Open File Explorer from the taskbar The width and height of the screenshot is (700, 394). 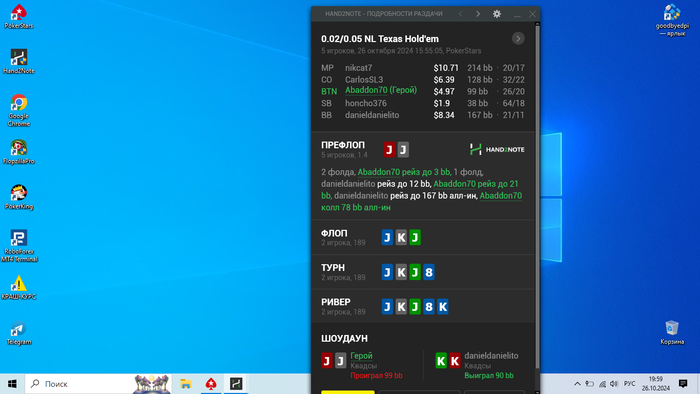(186, 384)
